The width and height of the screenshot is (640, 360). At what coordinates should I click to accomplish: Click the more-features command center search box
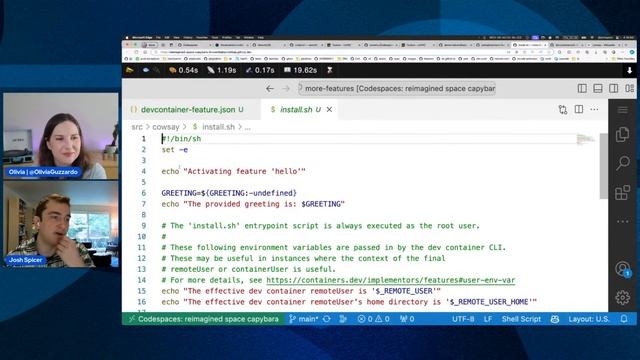tap(397, 89)
